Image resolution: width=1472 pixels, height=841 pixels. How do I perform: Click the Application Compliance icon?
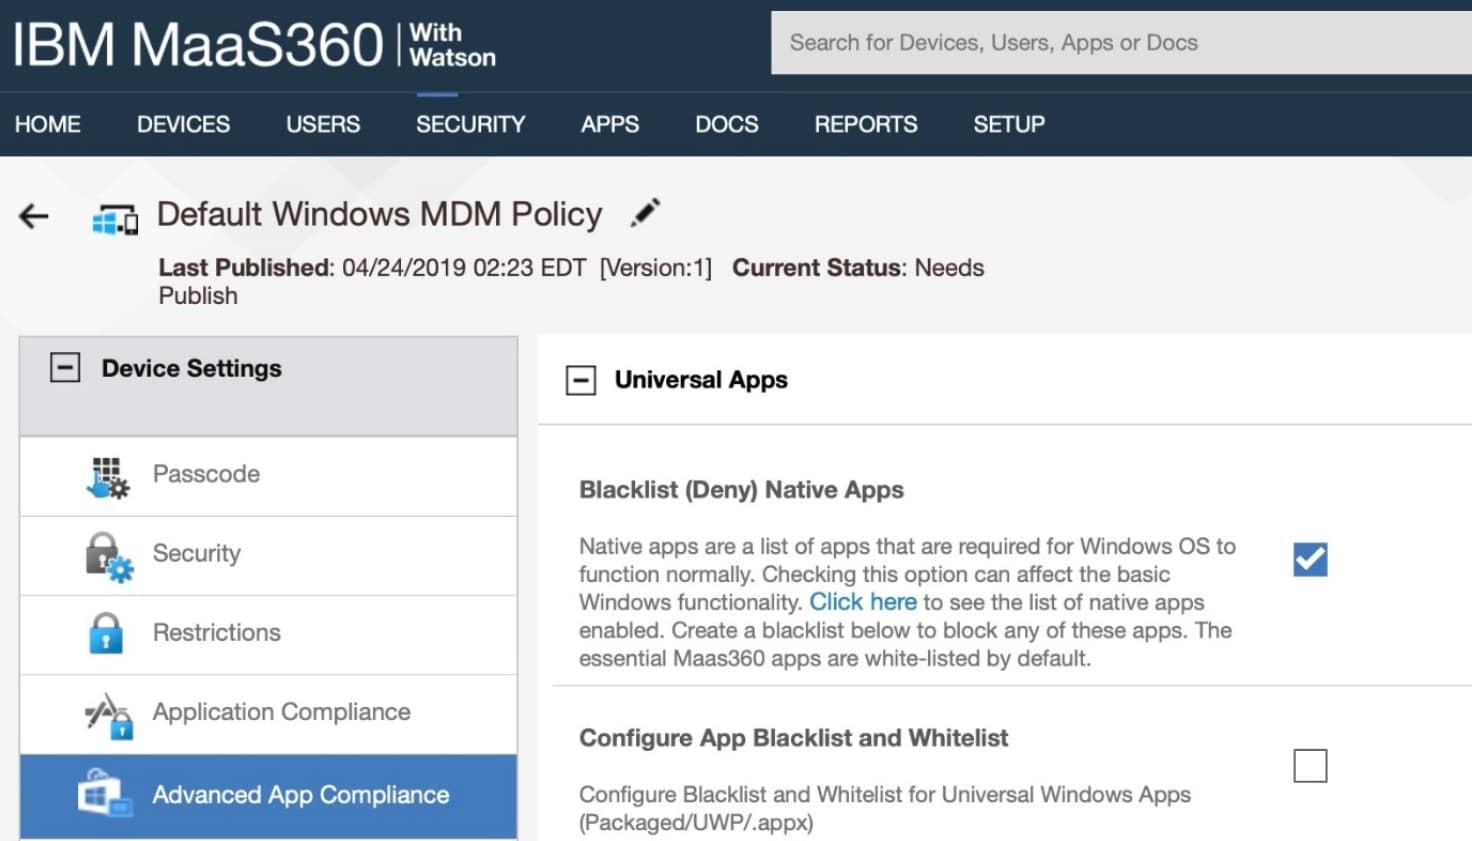click(109, 715)
